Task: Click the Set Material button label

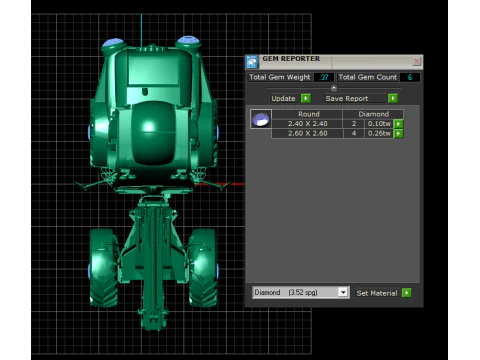Action: pyautogui.click(x=377, y=293)
